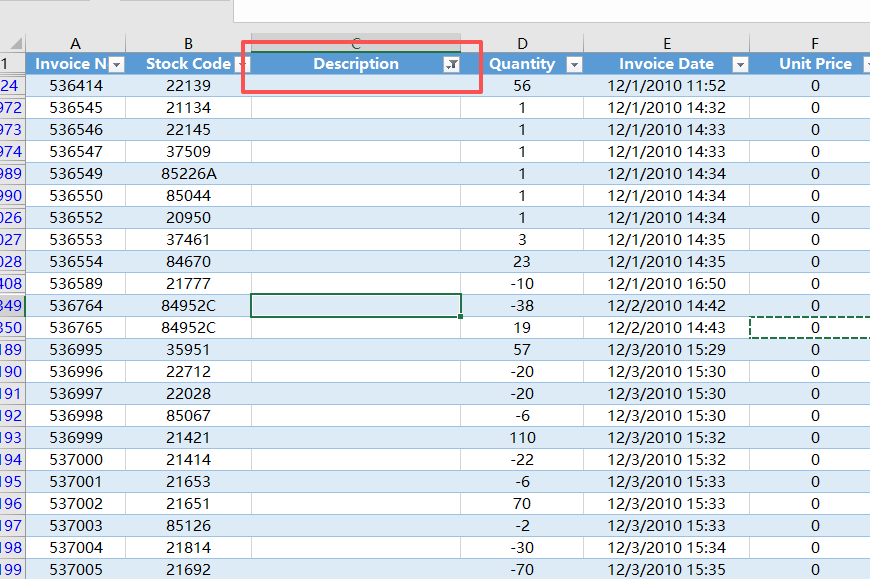Select stock code cell 35951
This screenshot has width=870, height=579.
(x=188, y=349)
